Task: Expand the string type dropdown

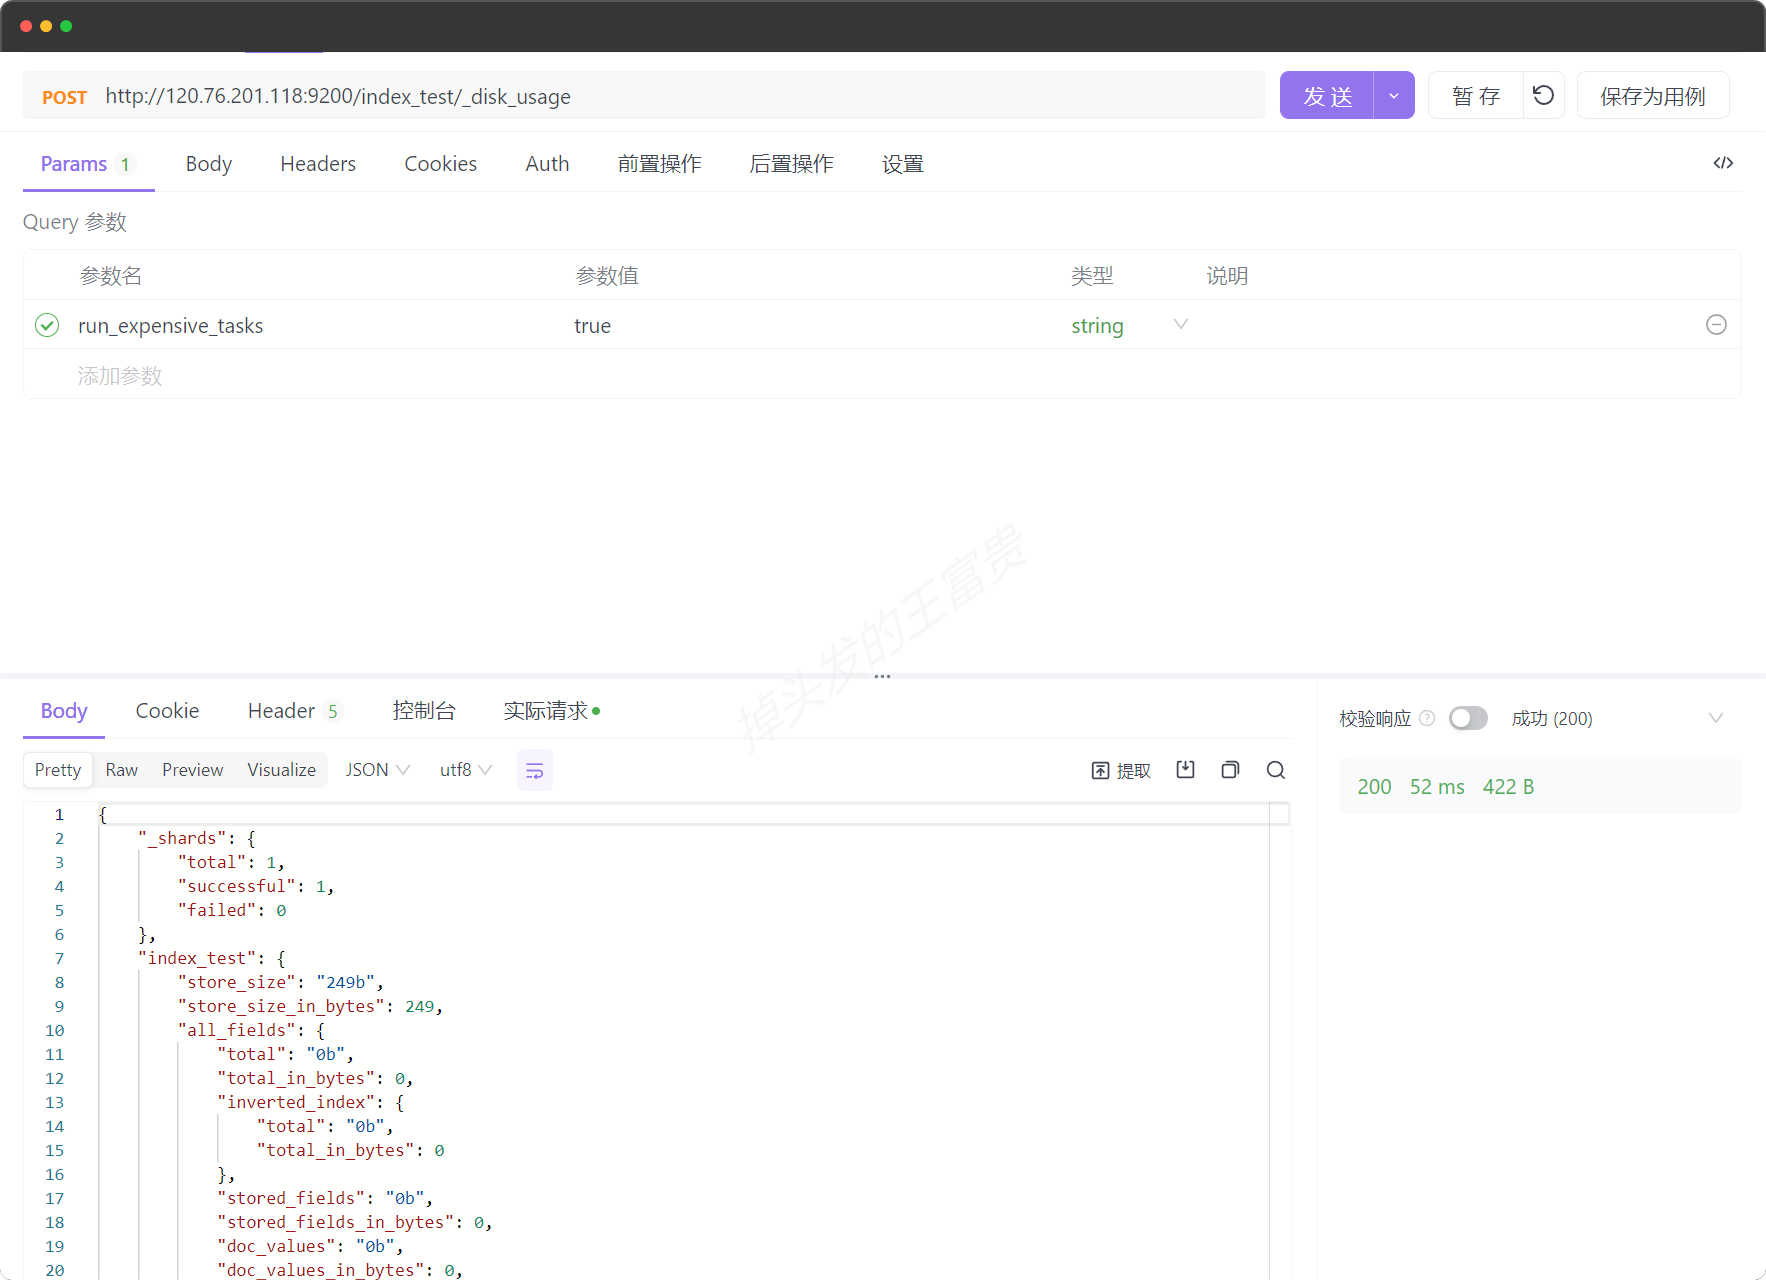Action: tap(1181, 325)
